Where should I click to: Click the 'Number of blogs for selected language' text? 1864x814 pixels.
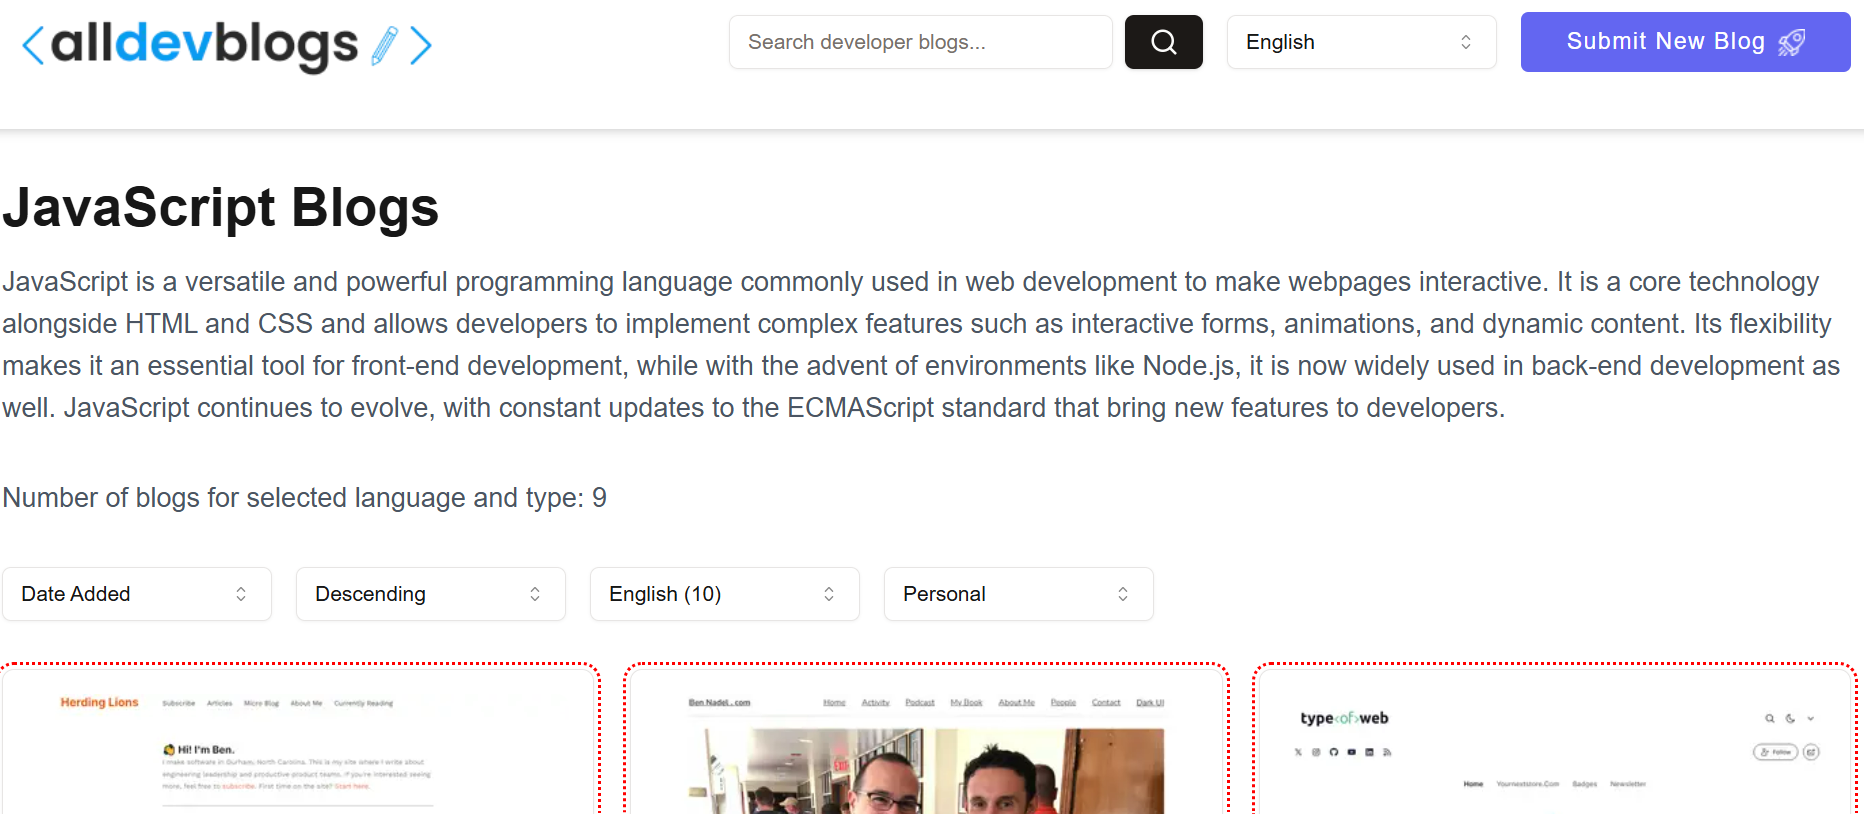click(x=304, y=498)
